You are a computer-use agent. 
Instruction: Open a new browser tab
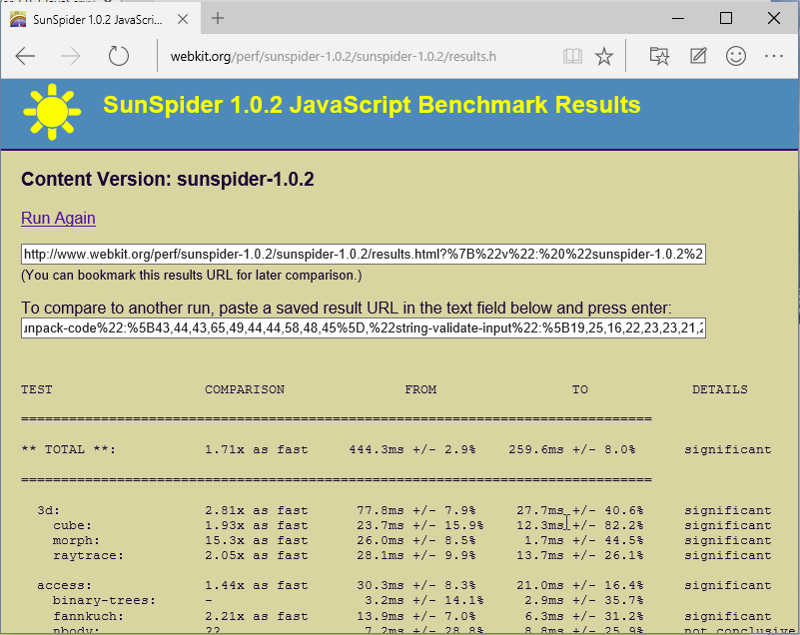click(x=217, y=18)
